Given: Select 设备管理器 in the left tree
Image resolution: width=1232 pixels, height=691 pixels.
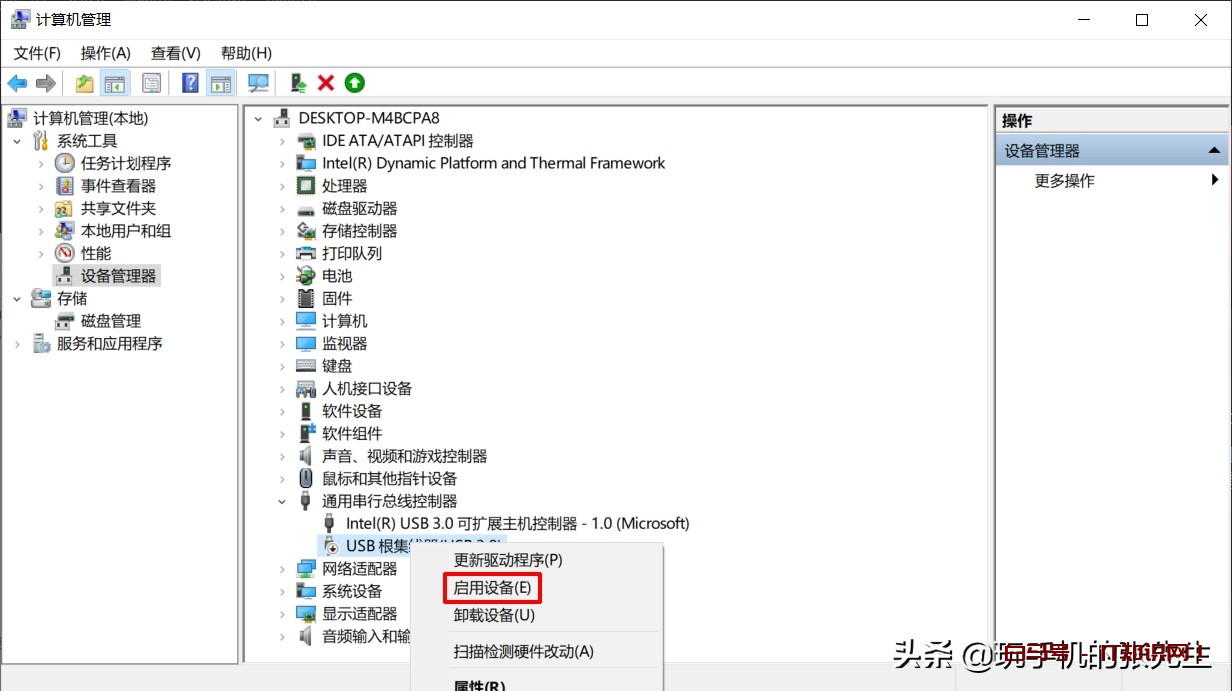Looking at the screenshot, I should pyautogui.click(x=118, y=276).
